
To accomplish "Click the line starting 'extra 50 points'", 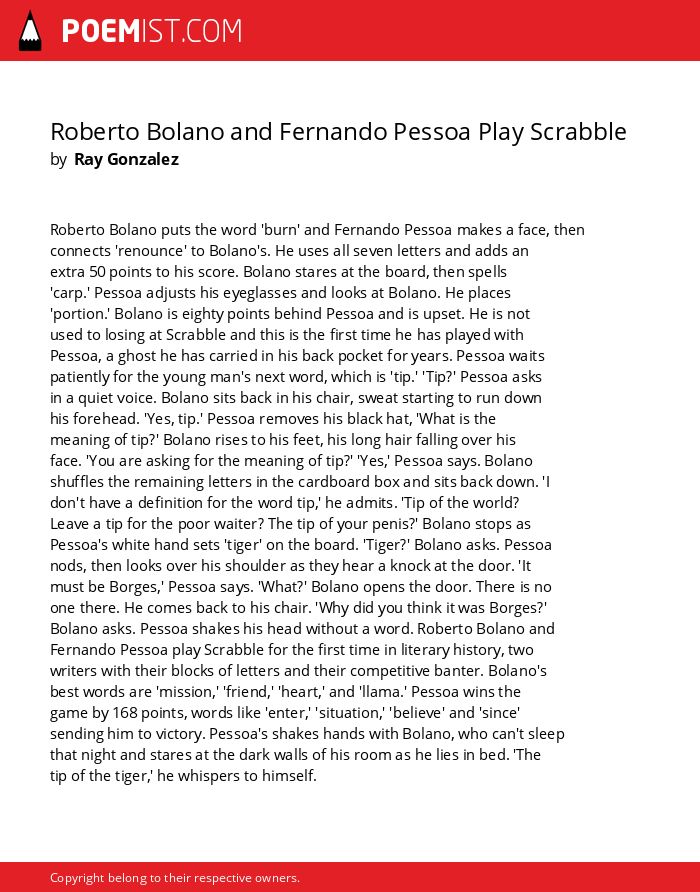I will [278, 272].
